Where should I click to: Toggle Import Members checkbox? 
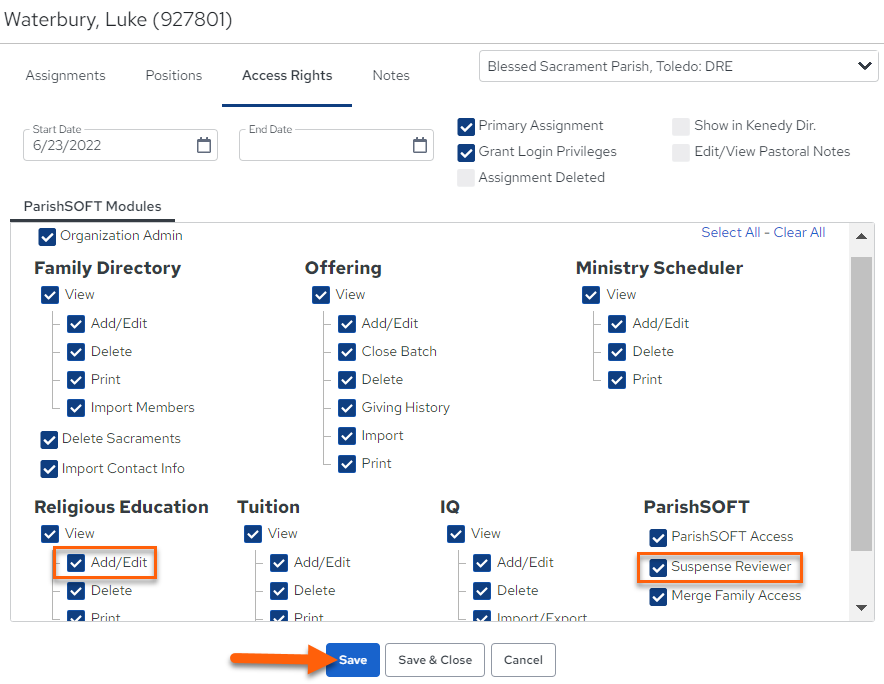(x=76, y=408)
